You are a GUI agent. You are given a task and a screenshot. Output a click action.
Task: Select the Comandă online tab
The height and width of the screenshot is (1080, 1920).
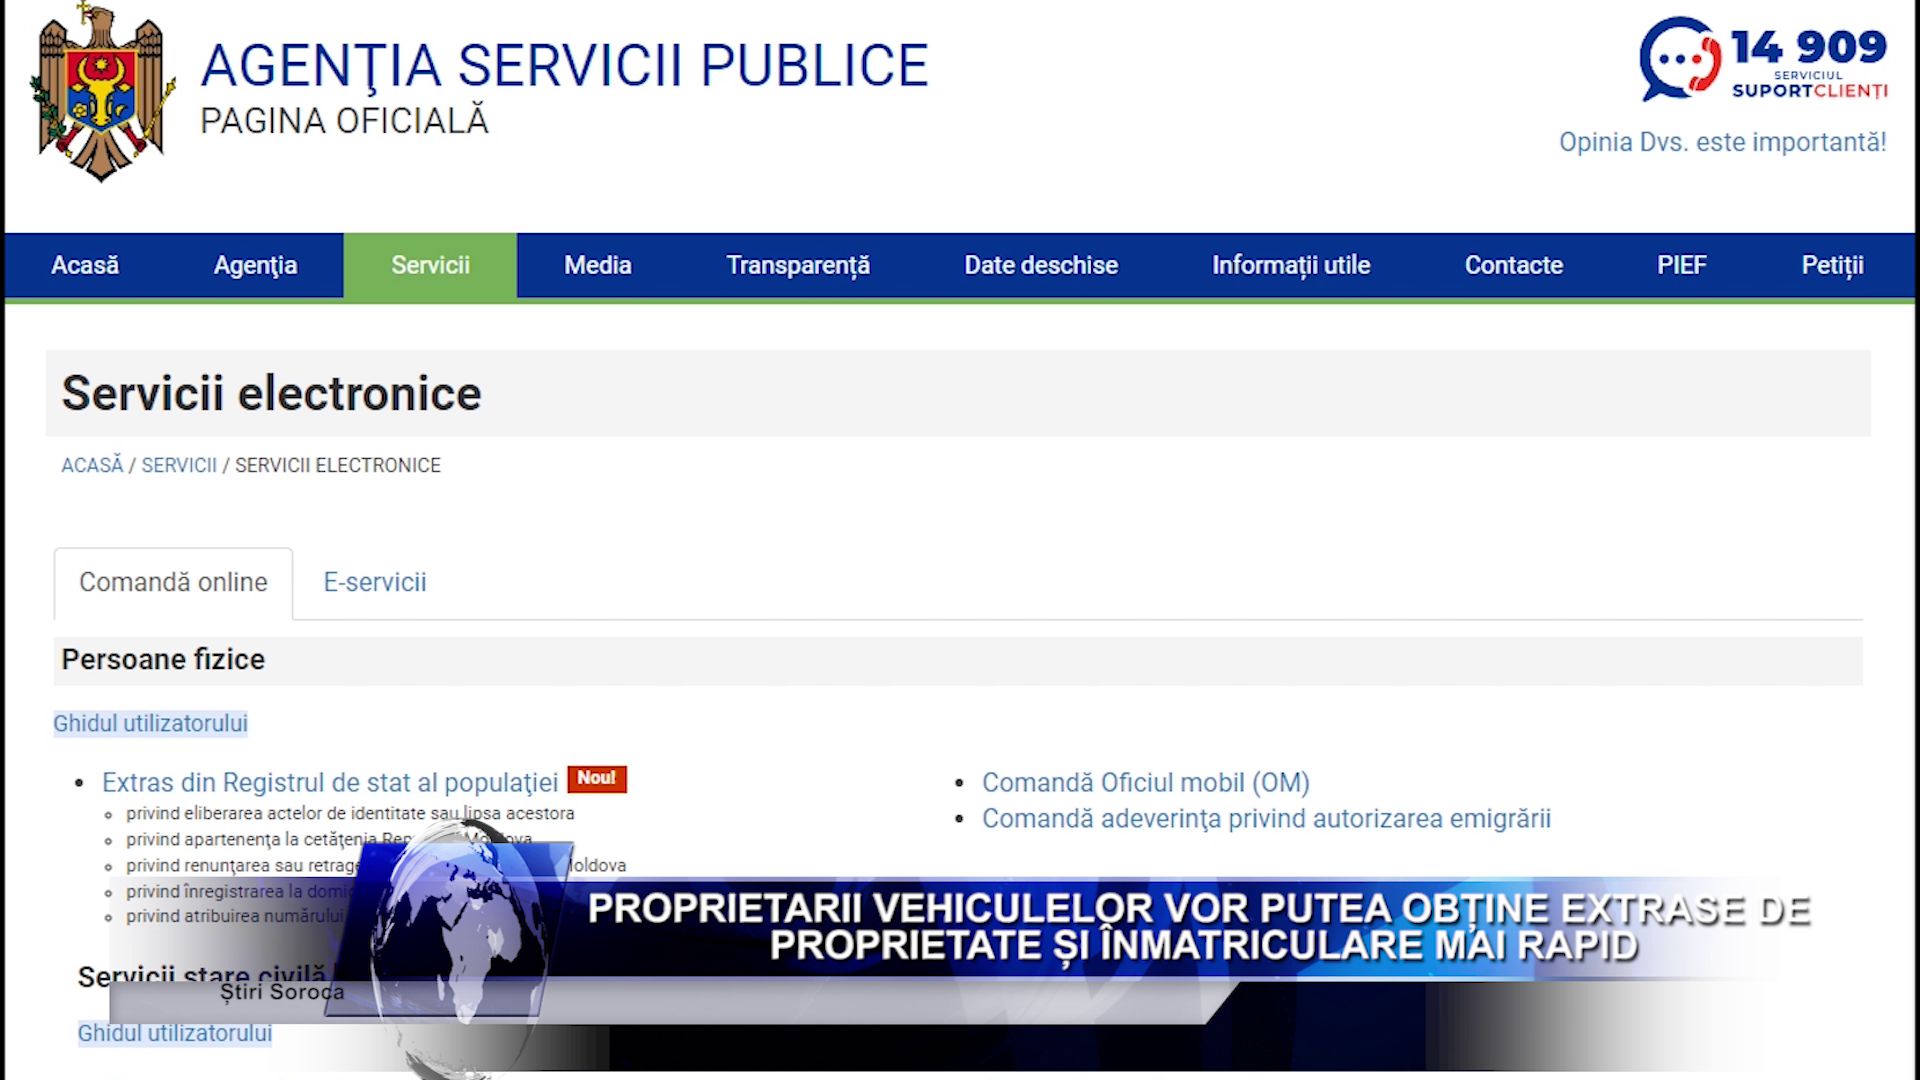point(172,582)
